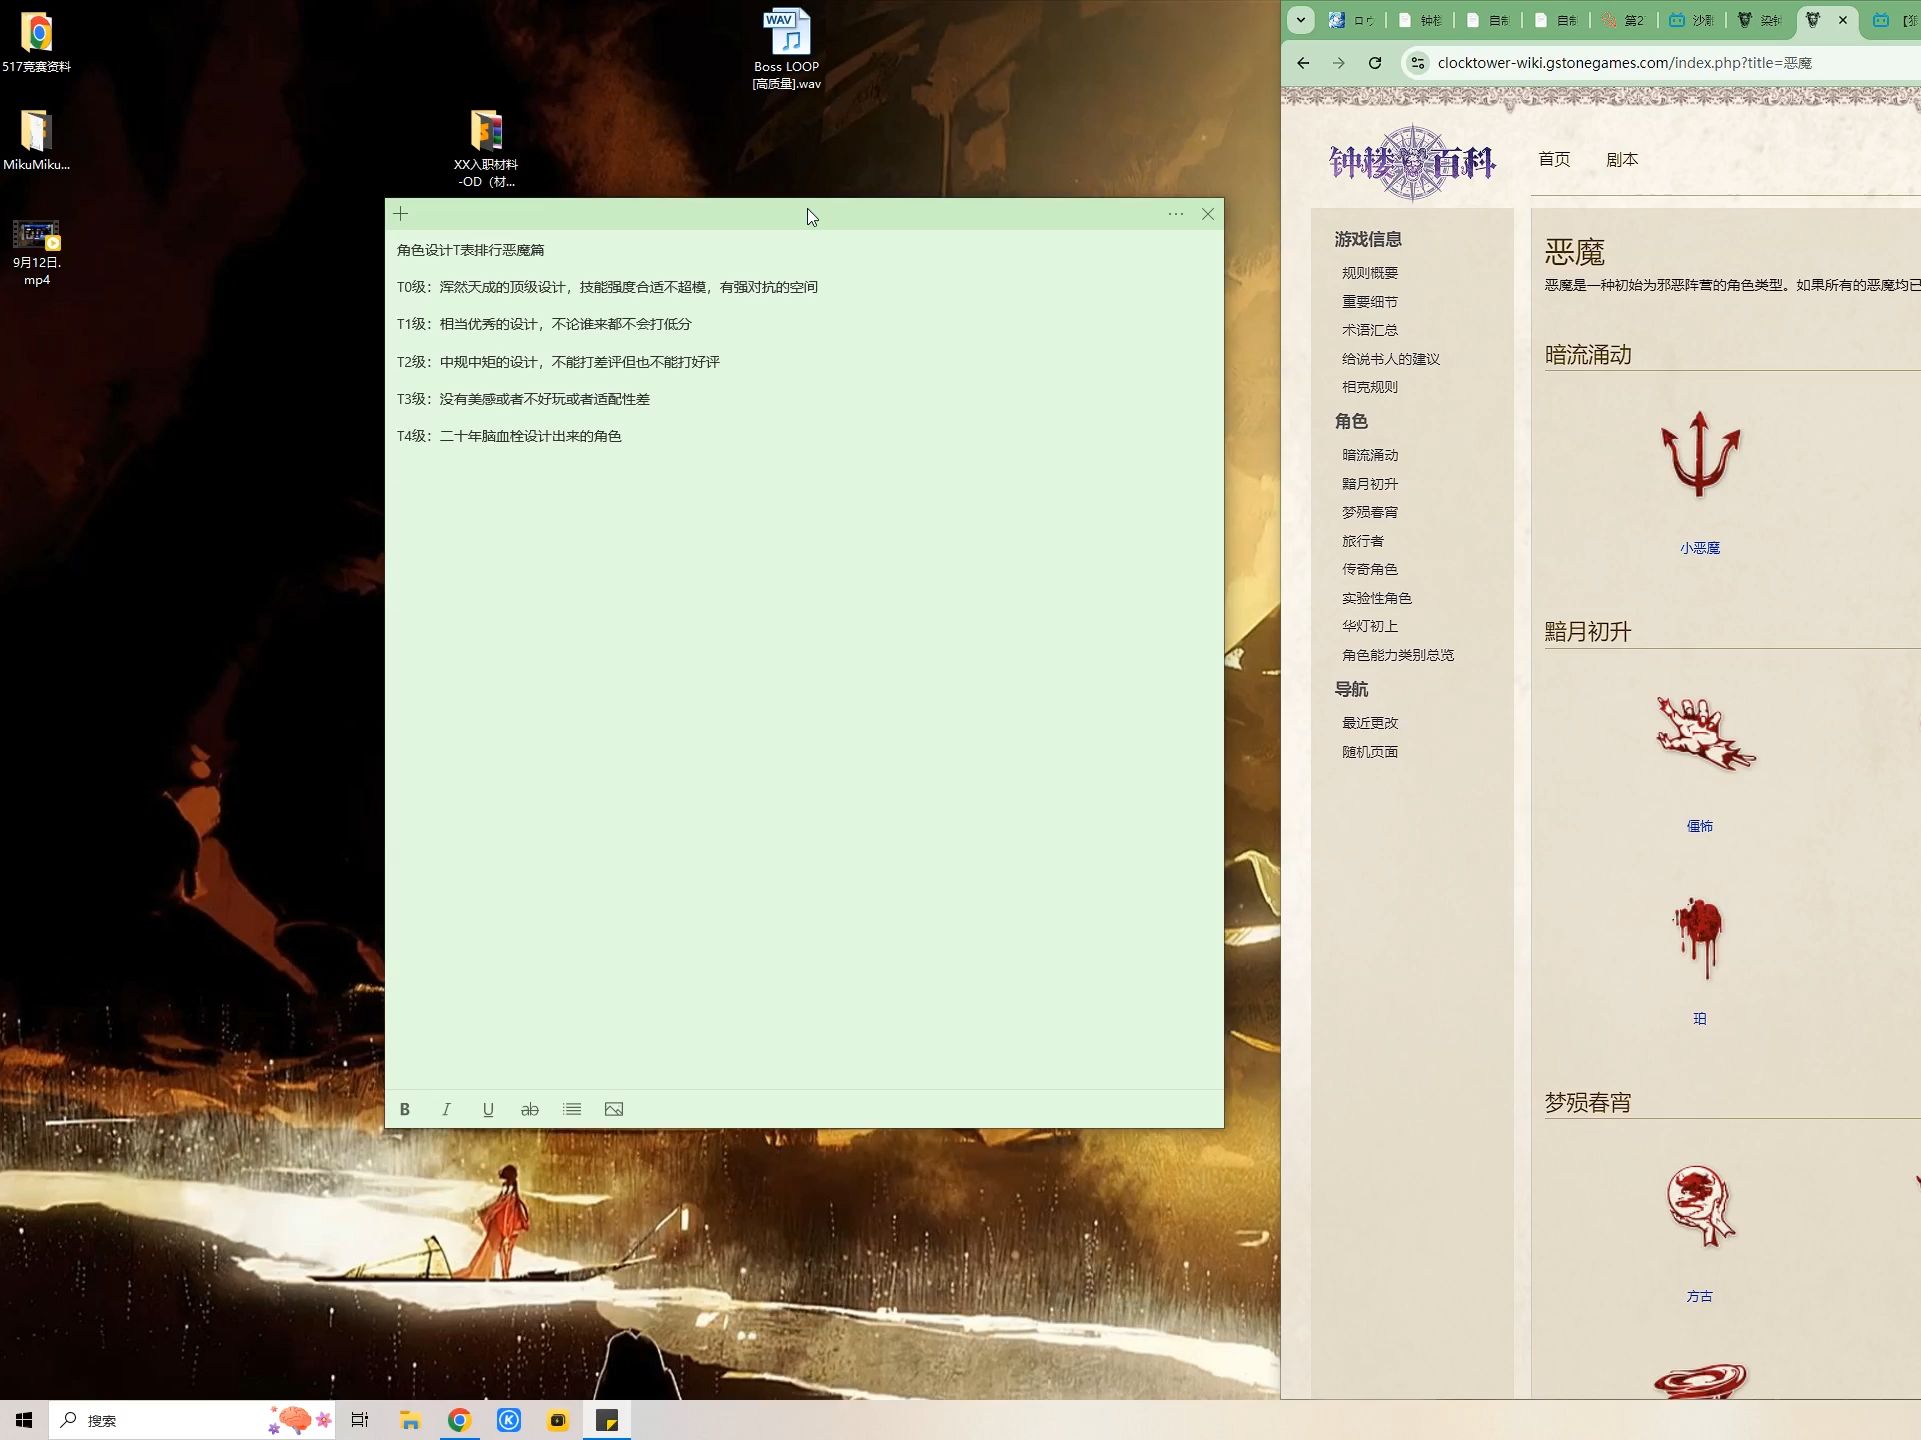Open the 角色能力类别总览 link
The image size is (1921, 1440).
[1398, 655]
